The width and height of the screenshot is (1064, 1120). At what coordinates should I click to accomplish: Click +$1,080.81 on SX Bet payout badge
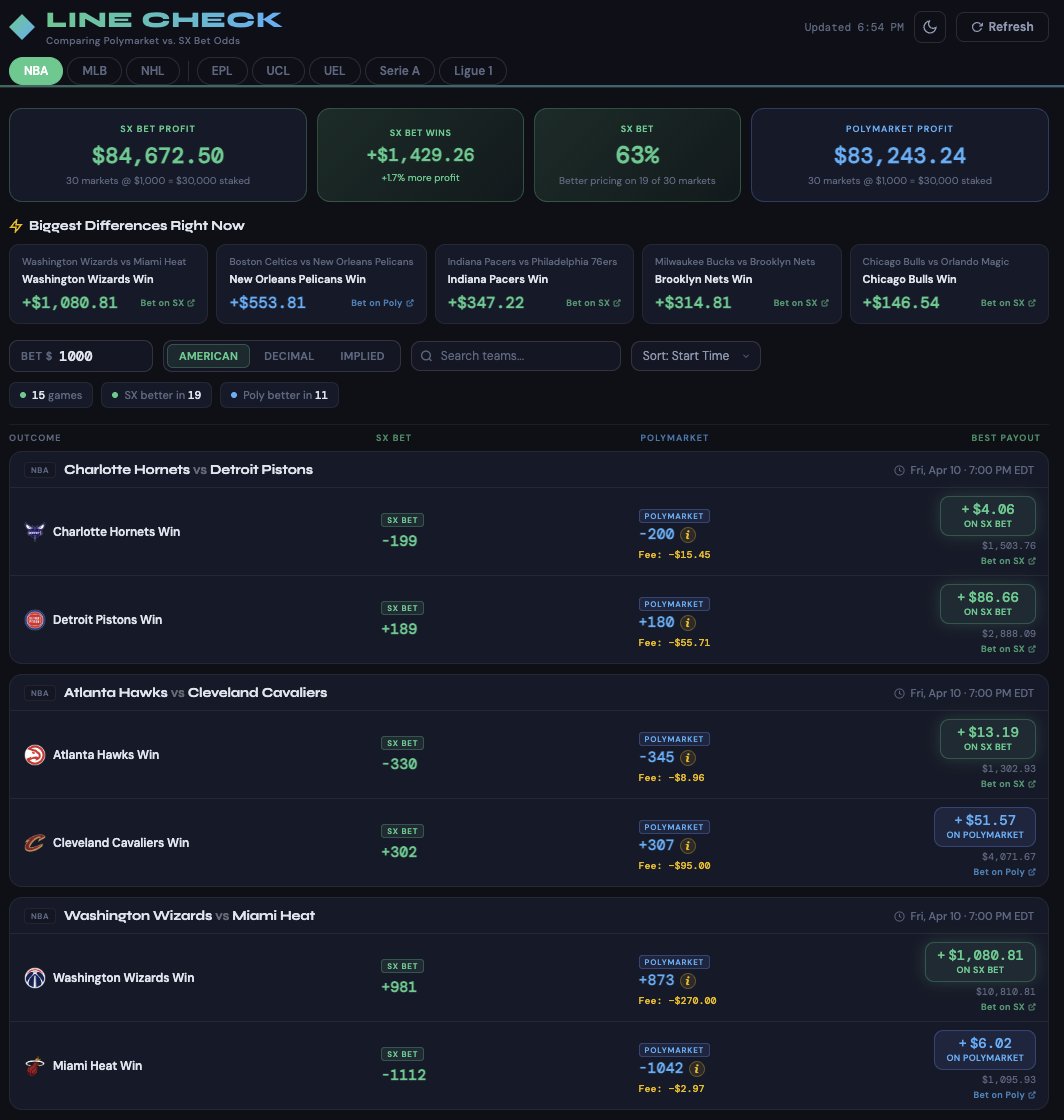tap(980, 961)
